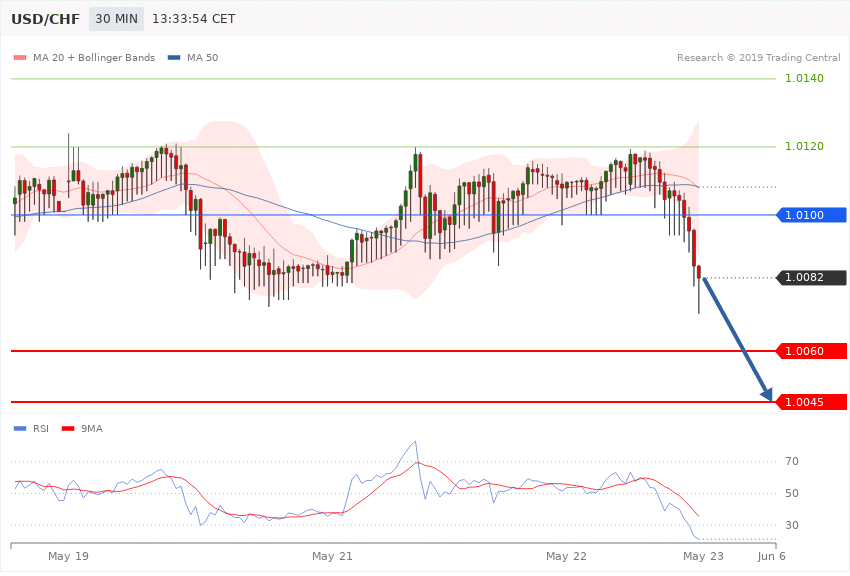This screenshot has width=850, height=576.
Task: Click the RSI legend label
Action: click(41, 429)
